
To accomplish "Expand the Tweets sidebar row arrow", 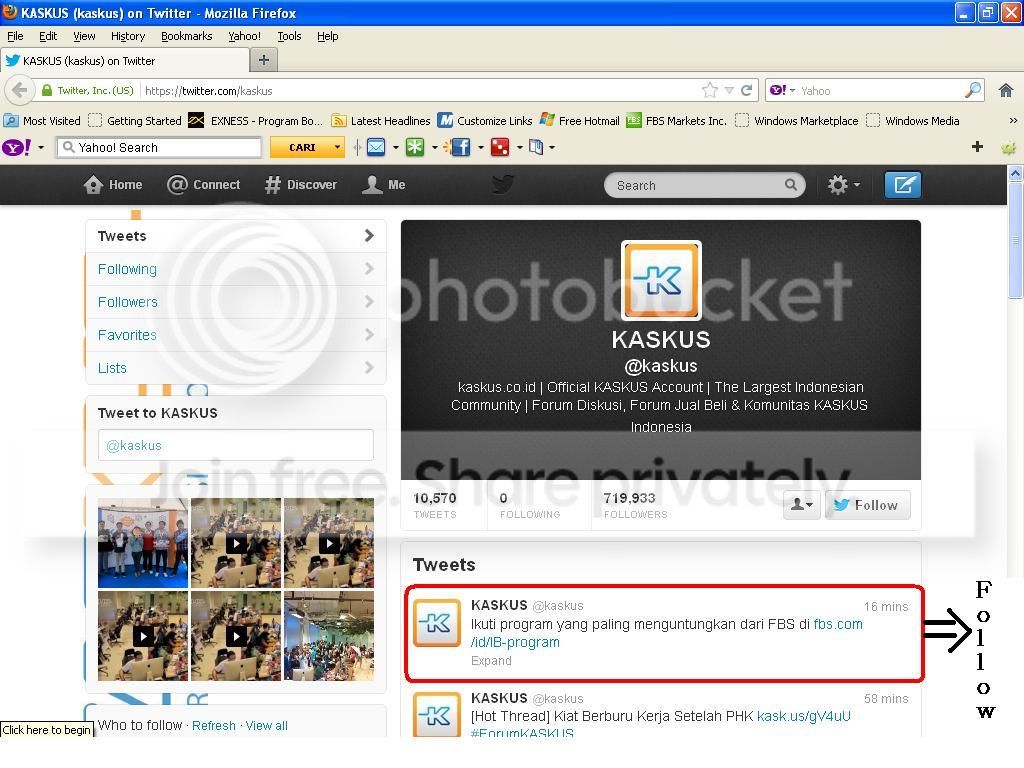I will [x=369, y=236].
